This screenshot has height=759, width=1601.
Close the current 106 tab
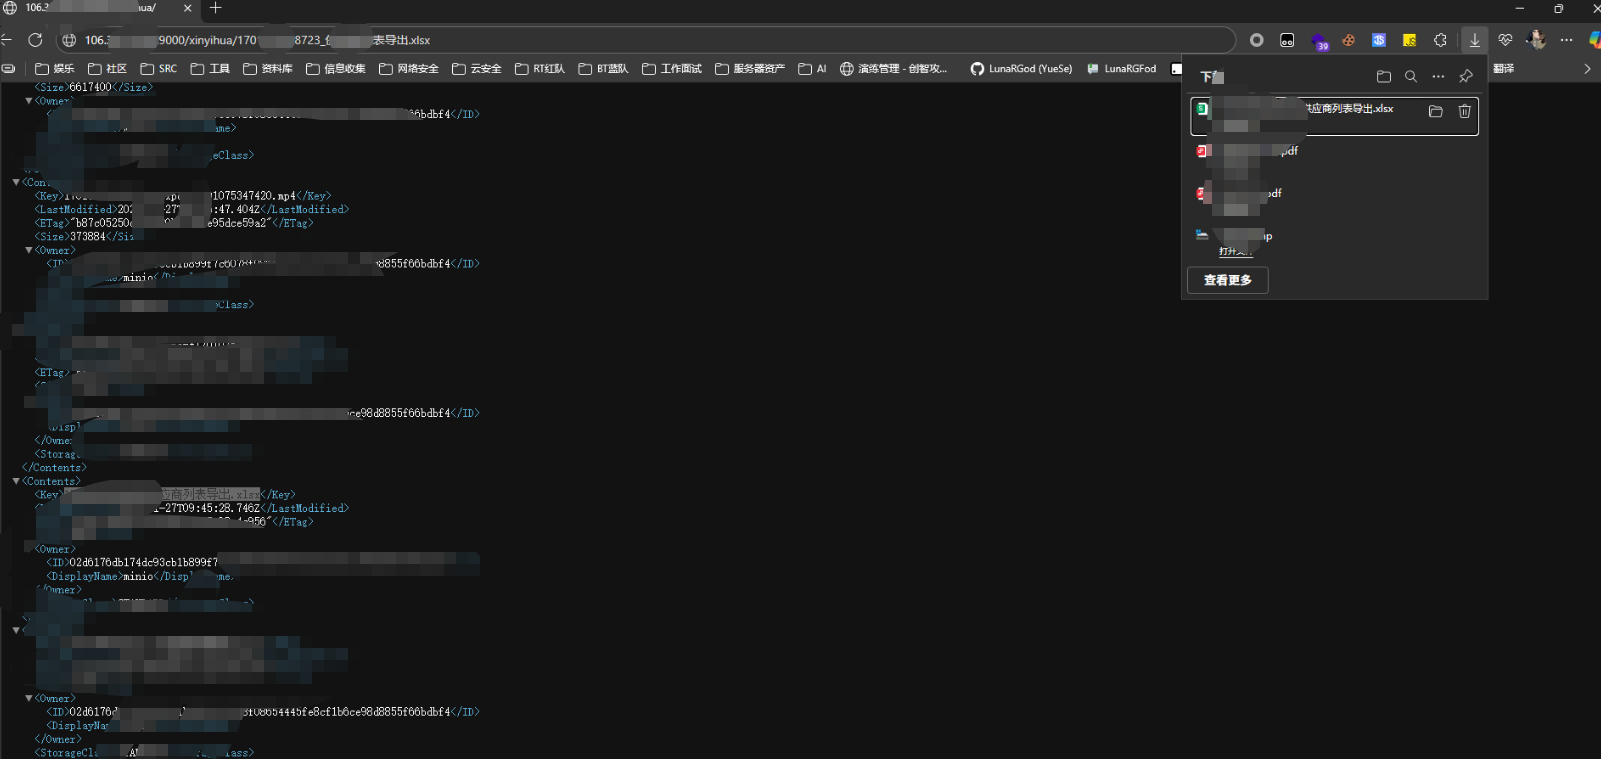187,8
